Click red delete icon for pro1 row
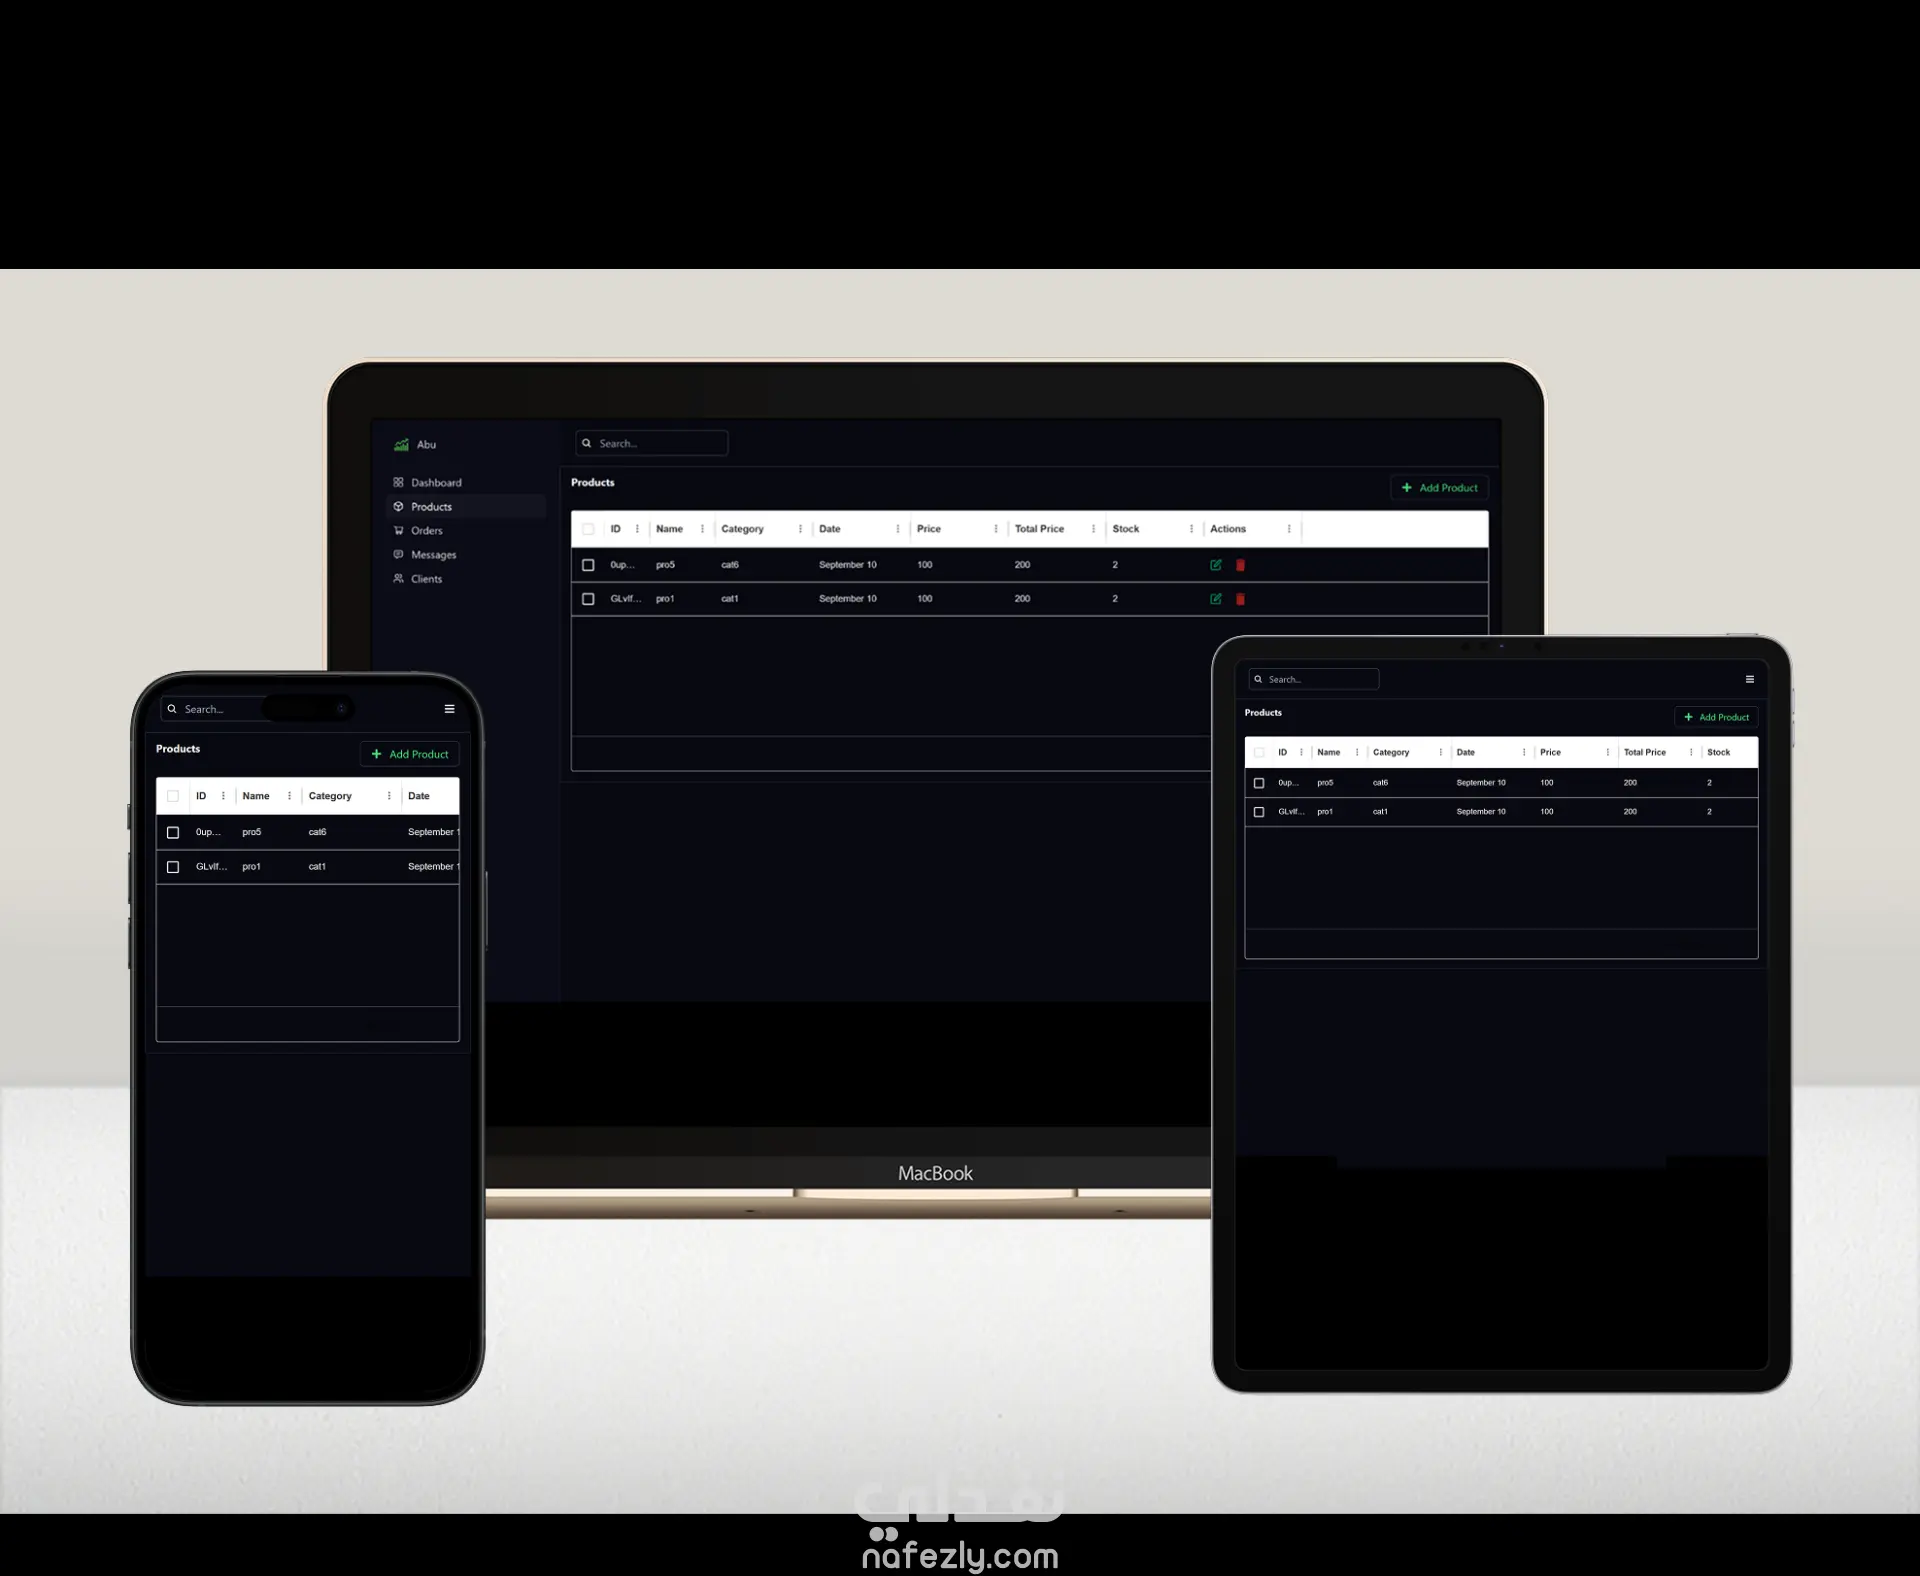This screenshot has width=1920, height=1576. coord(1240,599)
